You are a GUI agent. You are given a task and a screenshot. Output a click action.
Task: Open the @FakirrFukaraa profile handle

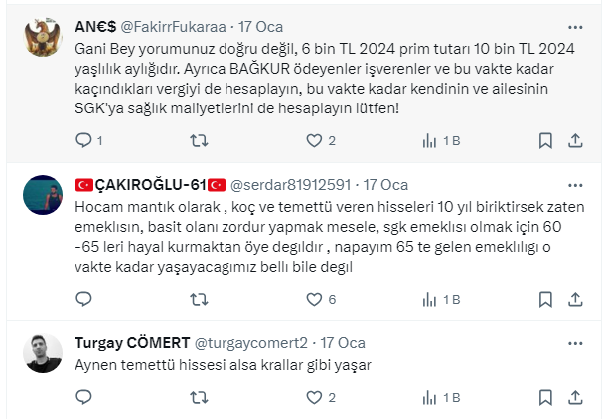(x=176, y=24)
